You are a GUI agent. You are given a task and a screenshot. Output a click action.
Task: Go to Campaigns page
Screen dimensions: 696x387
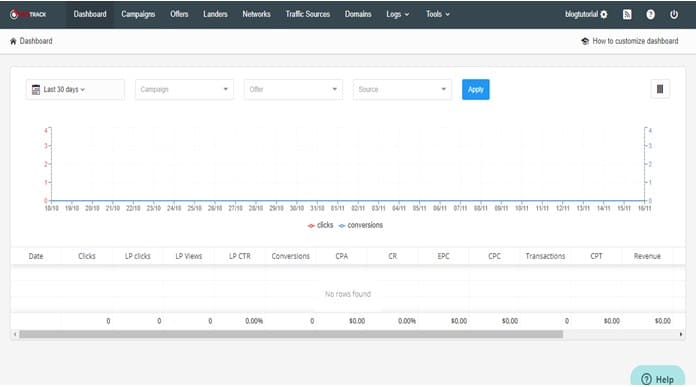[x=138, y=14]
